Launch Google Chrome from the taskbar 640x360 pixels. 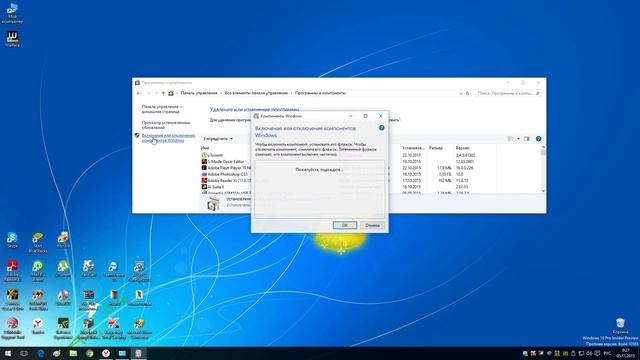[x=89, y=353]
